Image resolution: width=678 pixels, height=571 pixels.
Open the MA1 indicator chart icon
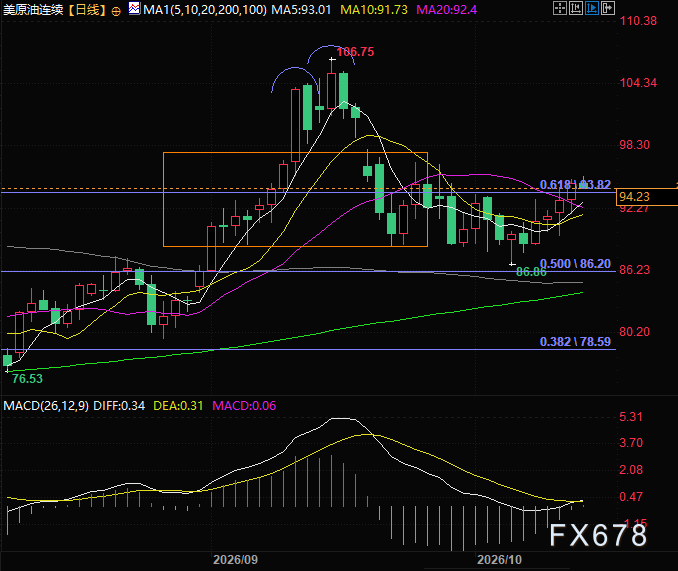(x=134, y=9)
